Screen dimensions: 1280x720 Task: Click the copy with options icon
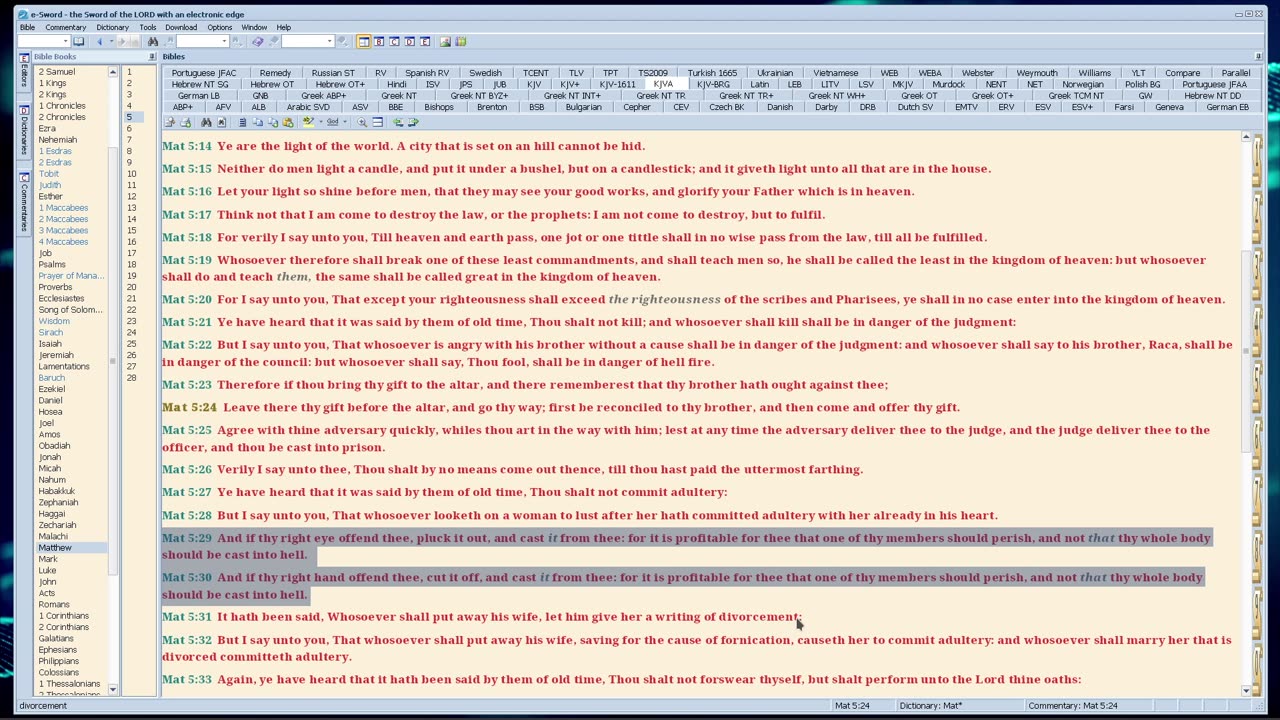pos(272,122)
